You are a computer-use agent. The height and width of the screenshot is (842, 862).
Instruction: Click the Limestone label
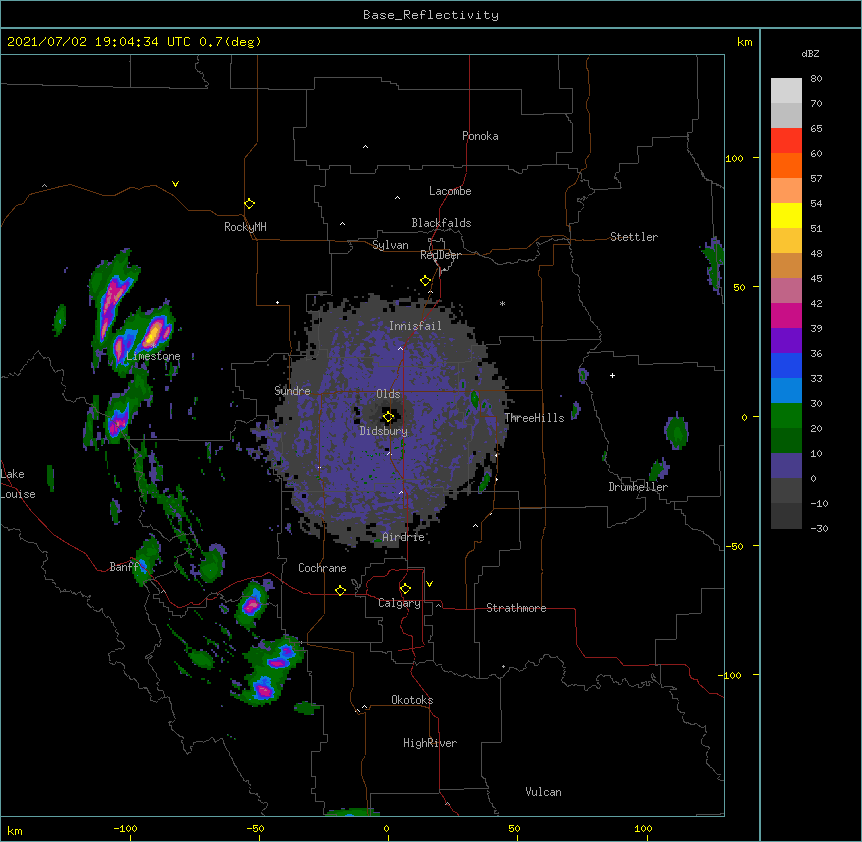tap(153, 356)
